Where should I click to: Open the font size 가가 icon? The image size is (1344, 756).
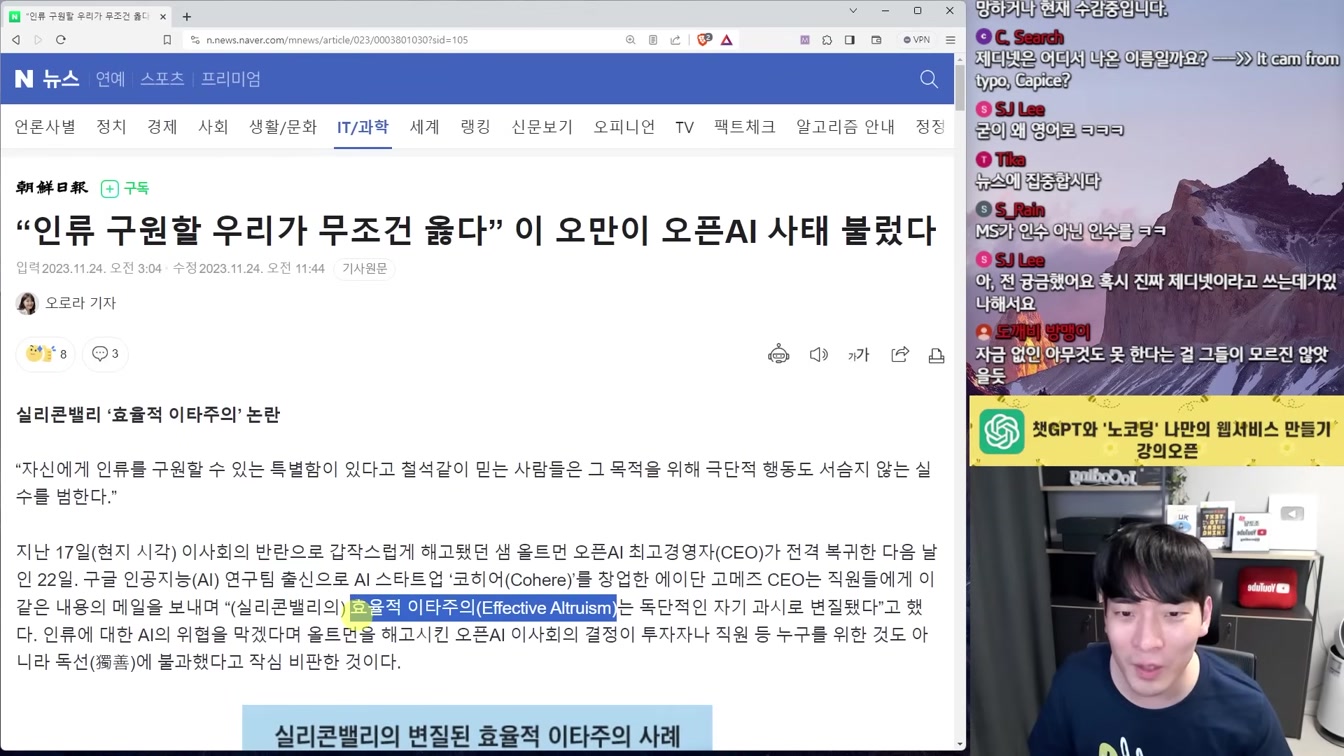(x=859, y=355)
